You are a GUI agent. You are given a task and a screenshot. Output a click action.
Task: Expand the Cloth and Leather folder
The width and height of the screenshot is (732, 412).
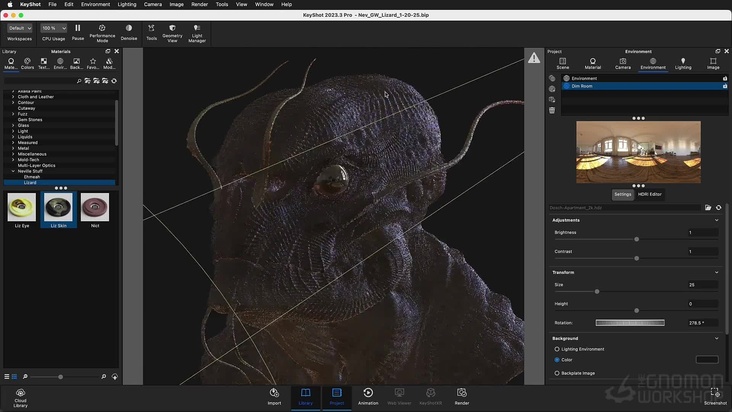(13, 97)
